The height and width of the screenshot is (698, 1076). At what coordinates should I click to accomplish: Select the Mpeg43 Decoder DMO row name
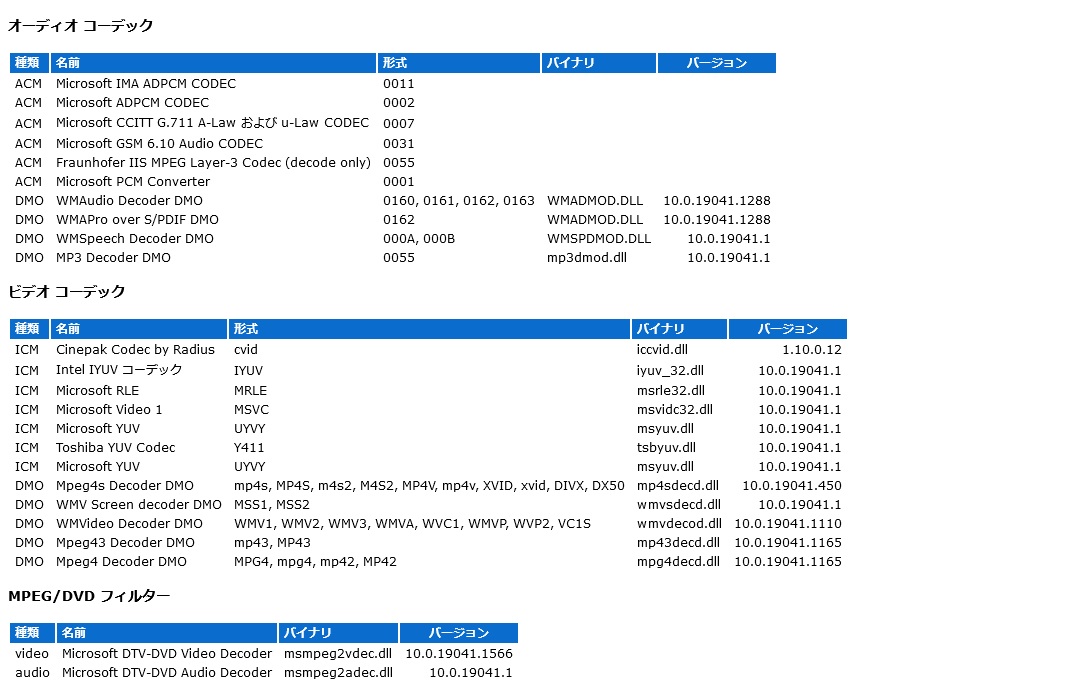tap(125, 543)
